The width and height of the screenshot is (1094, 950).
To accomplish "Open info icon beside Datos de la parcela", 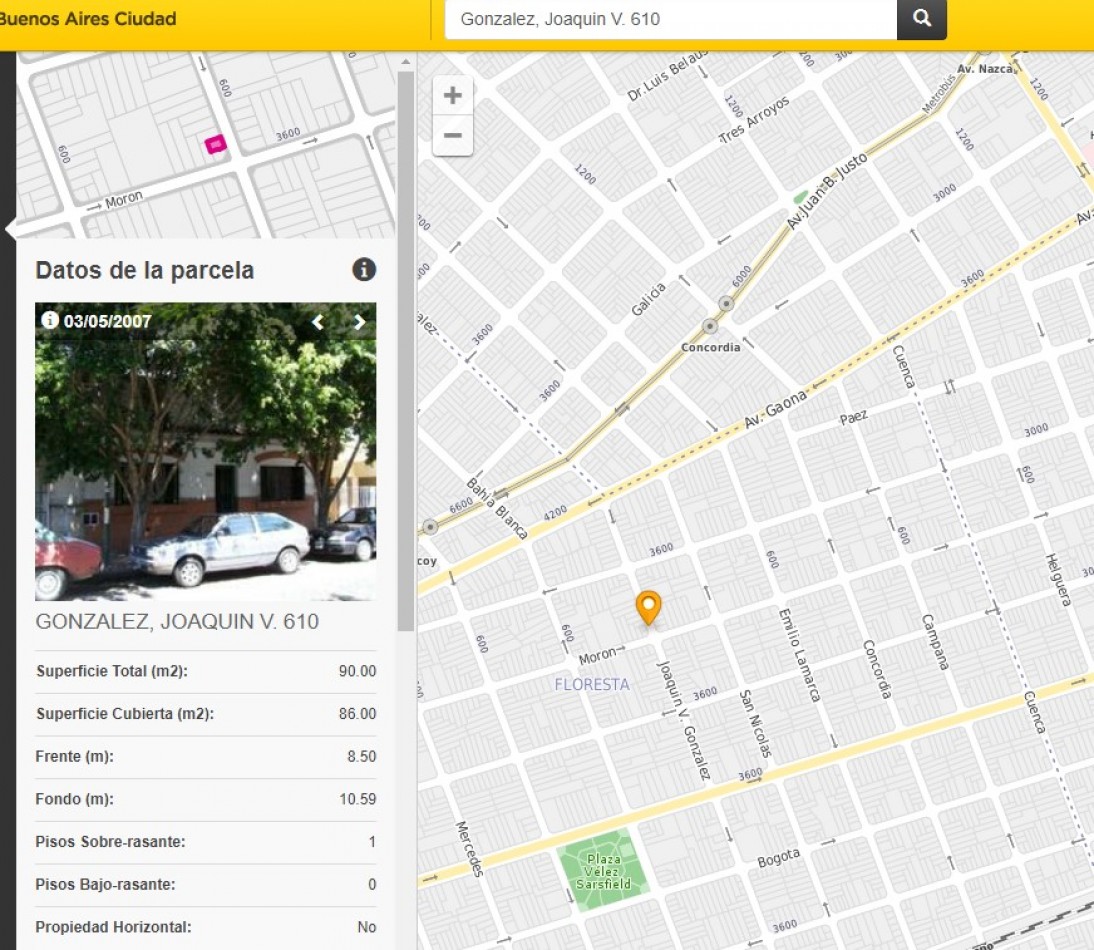I will point(364,269).
